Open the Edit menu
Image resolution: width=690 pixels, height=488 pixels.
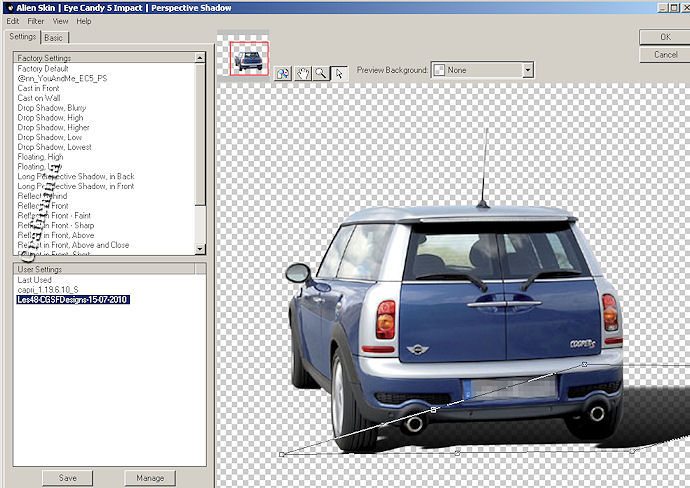click(x=12, y=21)
